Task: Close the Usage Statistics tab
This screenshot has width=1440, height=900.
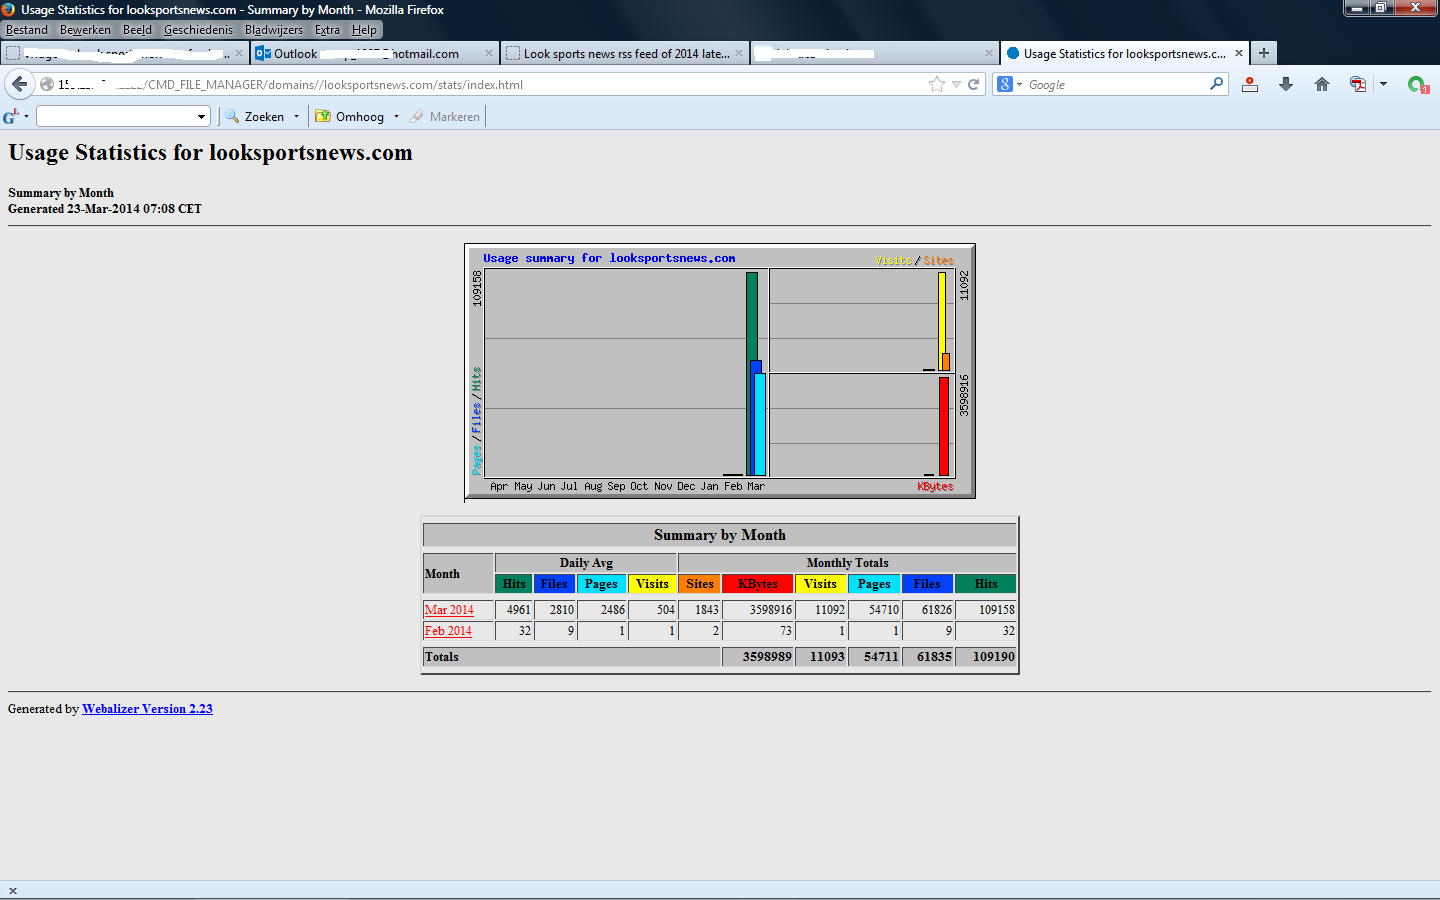Action: pyautogui.click(x=1239, y=53)
